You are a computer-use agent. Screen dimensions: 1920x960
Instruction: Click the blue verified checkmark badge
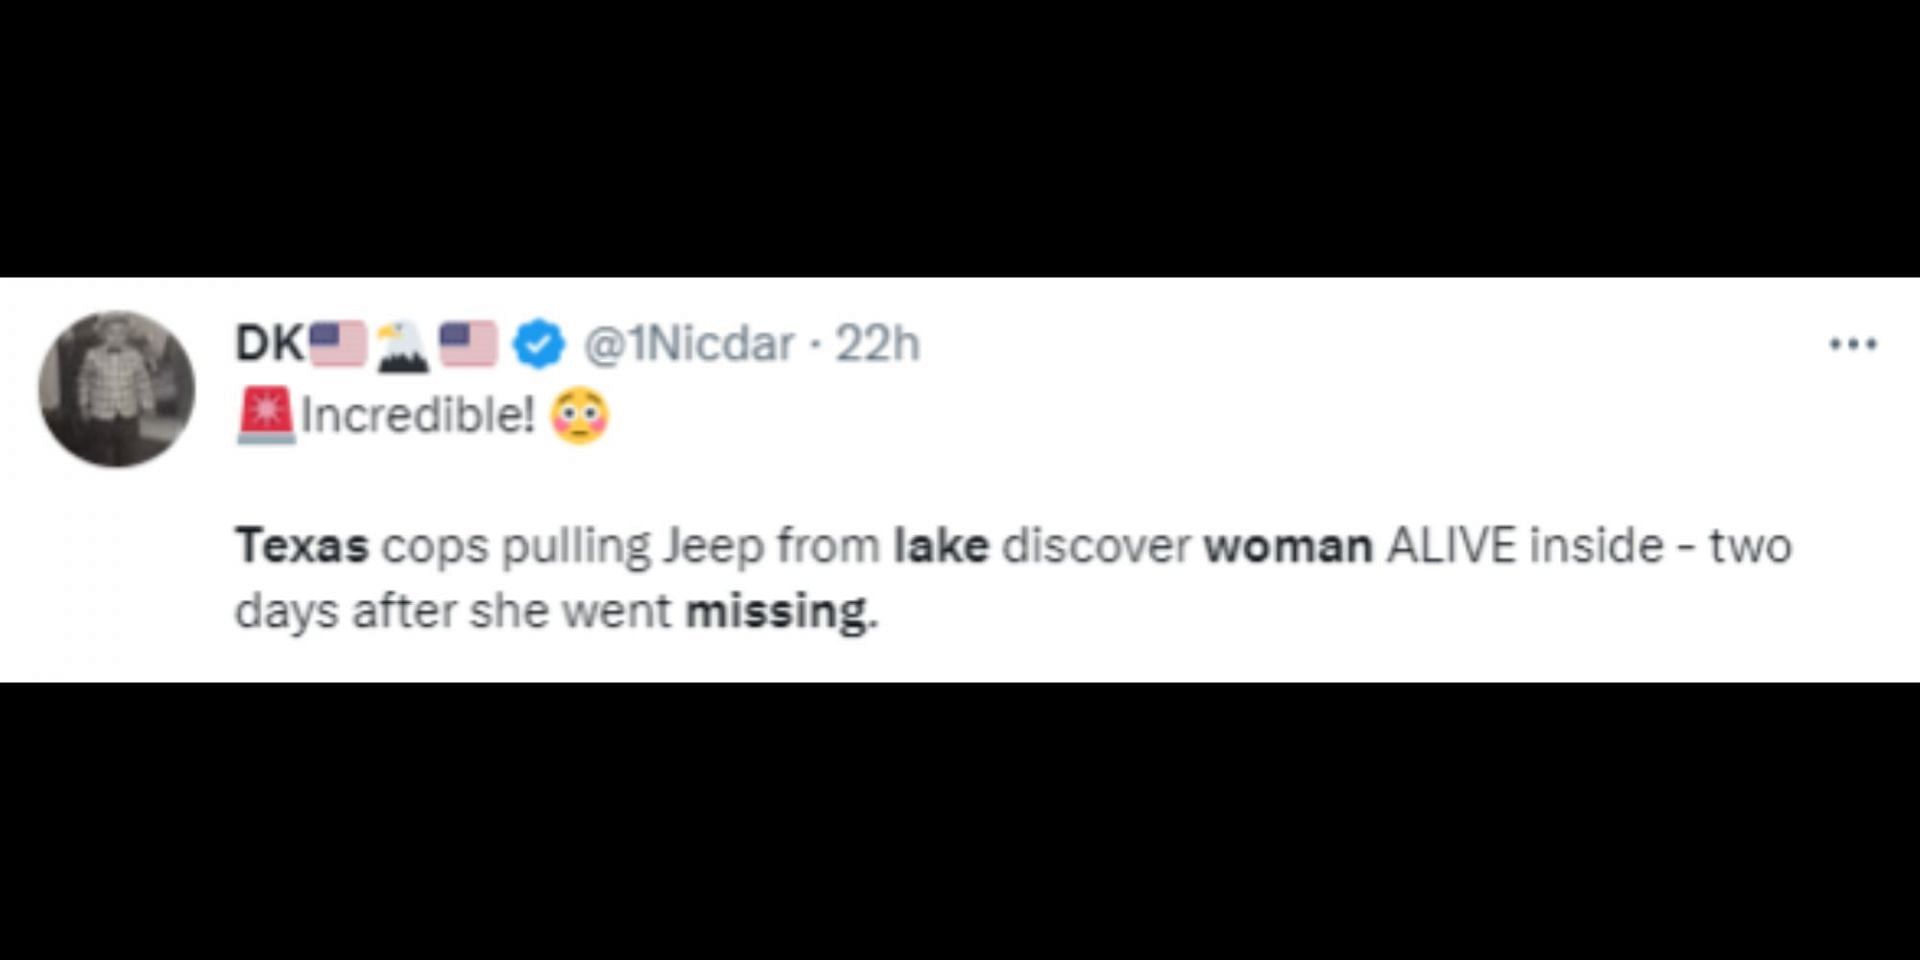pyautogui.click(x=539, y=344)
